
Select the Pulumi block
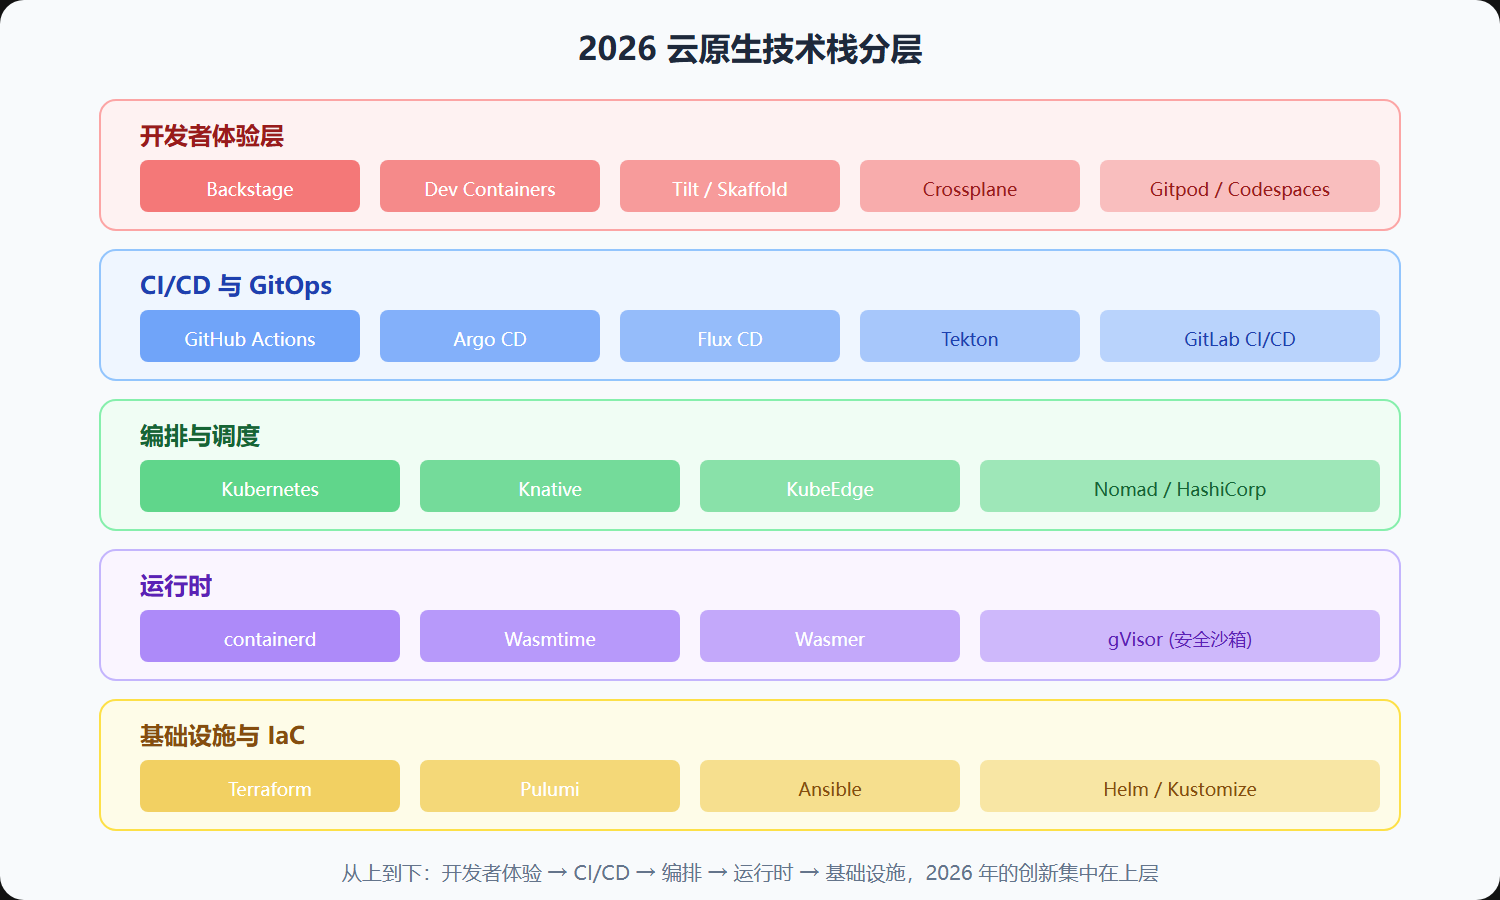[x=550, y=786]
